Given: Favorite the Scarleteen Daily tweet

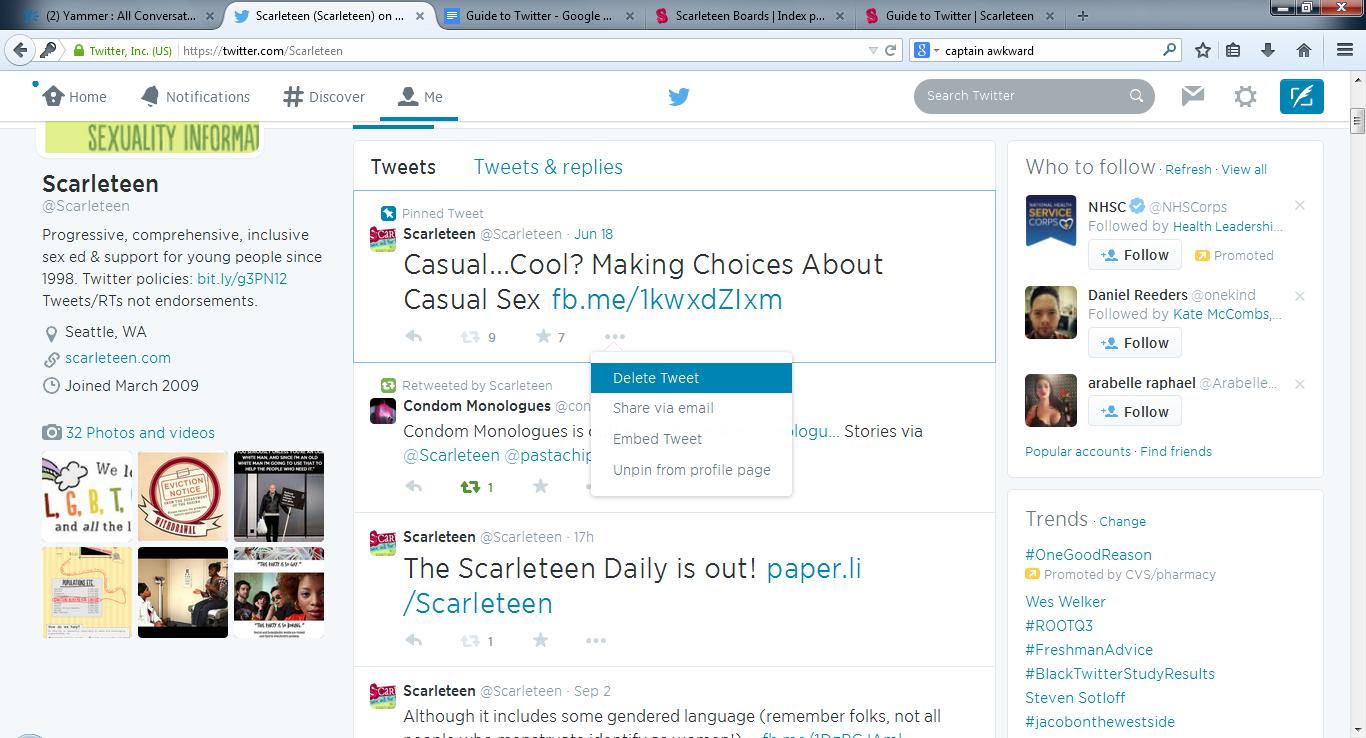Looking at the screenshot, I should pyautogui.click(x=541, y=641).
